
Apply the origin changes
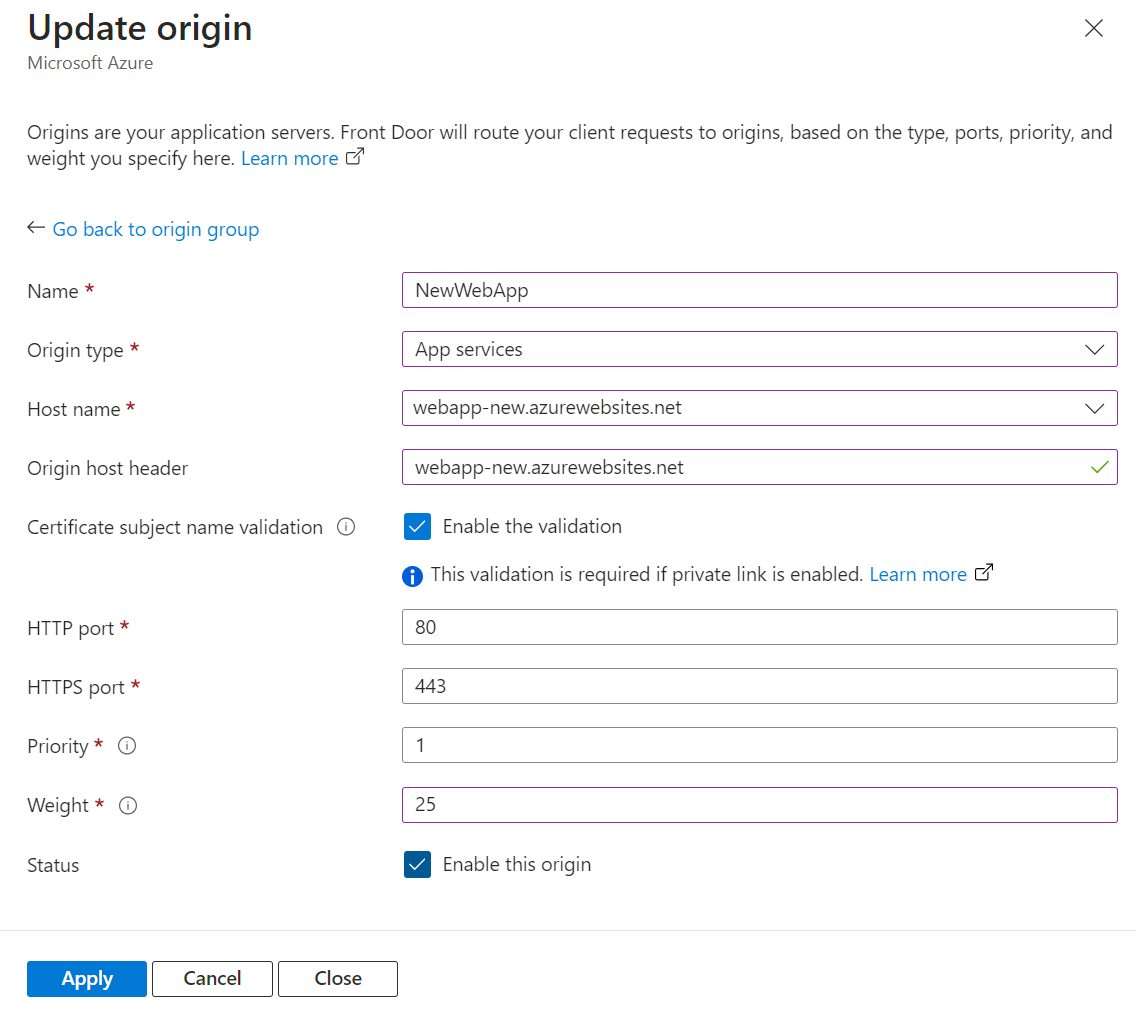click(x=86, y=979)
